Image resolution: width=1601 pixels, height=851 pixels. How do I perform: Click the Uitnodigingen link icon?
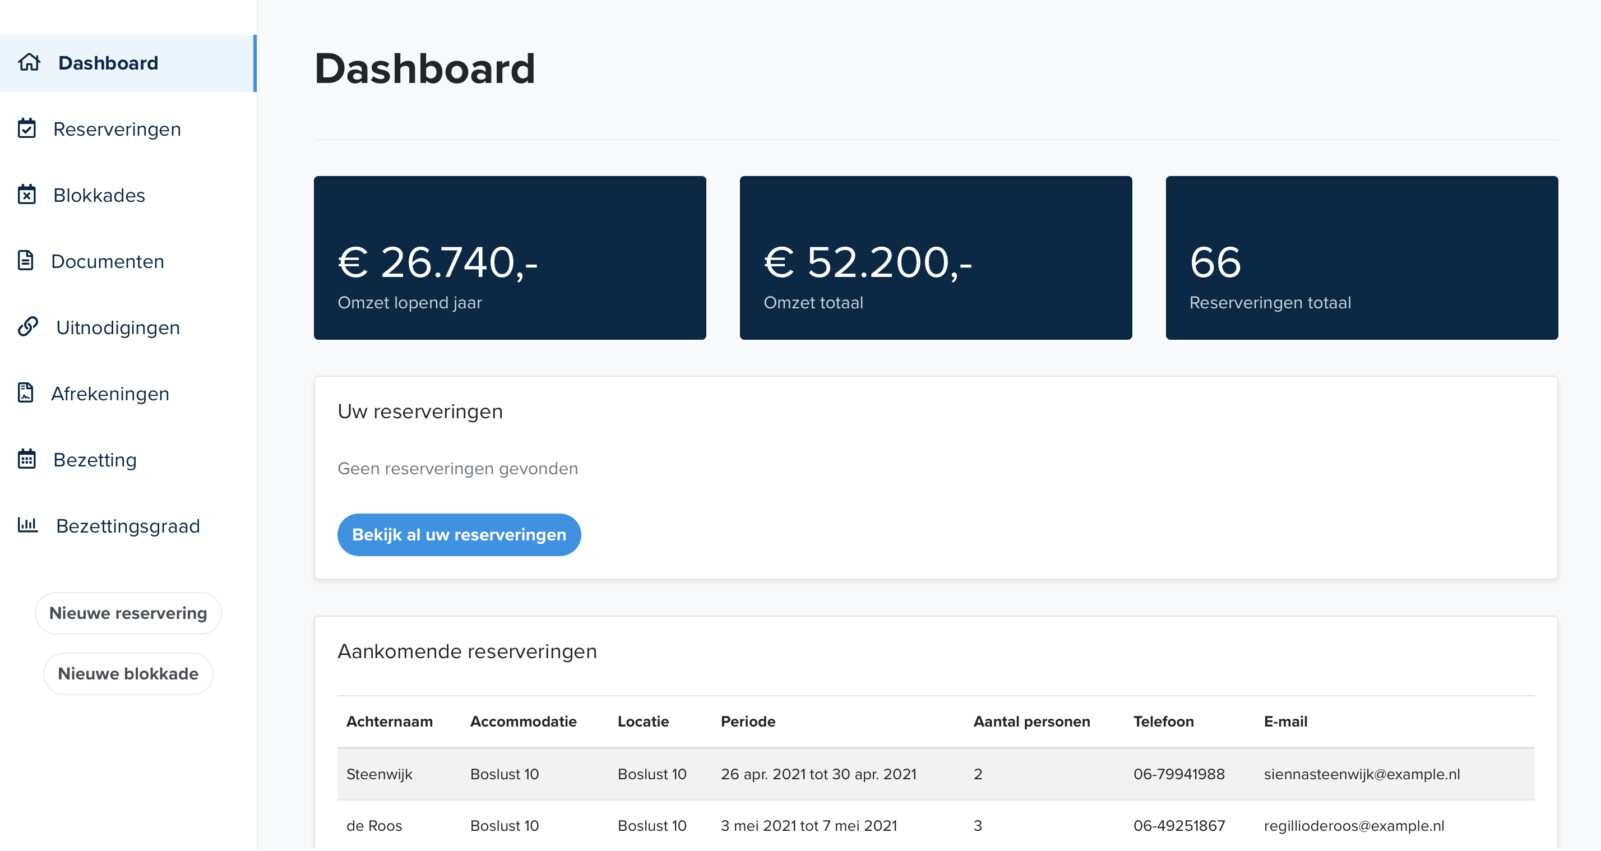click(28, 326)
